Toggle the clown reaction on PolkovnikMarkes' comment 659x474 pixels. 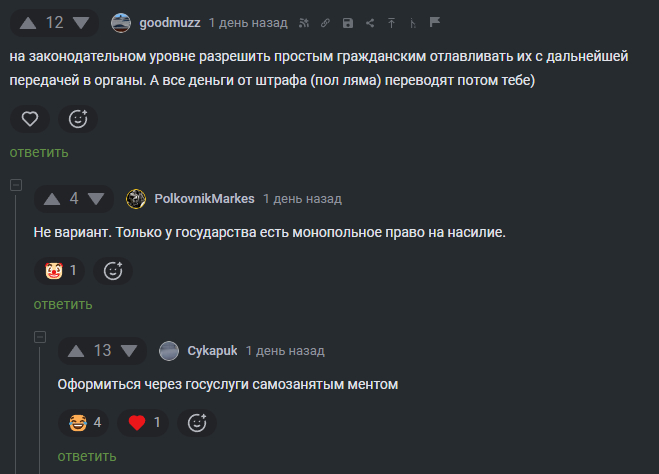(x=61, y=270)
